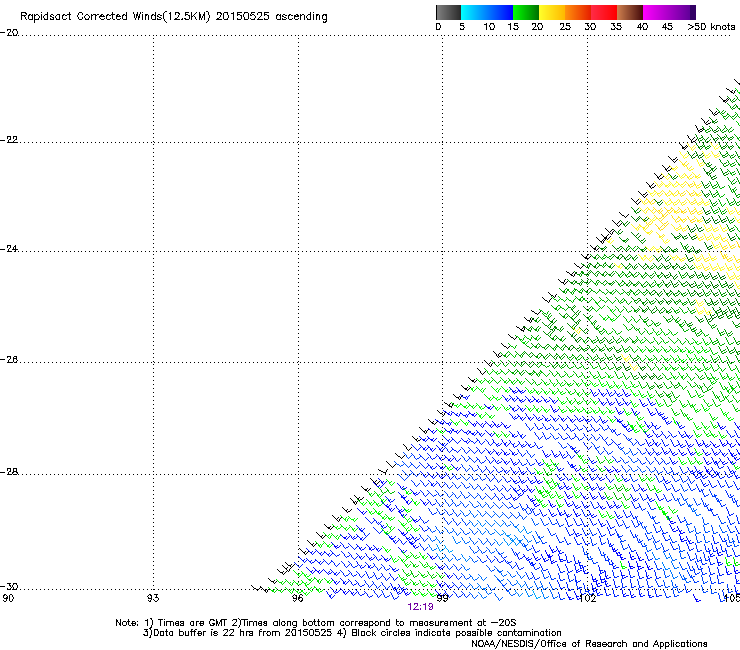
Task: Click the cyan 5-10 knots legend color
Action: [x=474, y=12]
